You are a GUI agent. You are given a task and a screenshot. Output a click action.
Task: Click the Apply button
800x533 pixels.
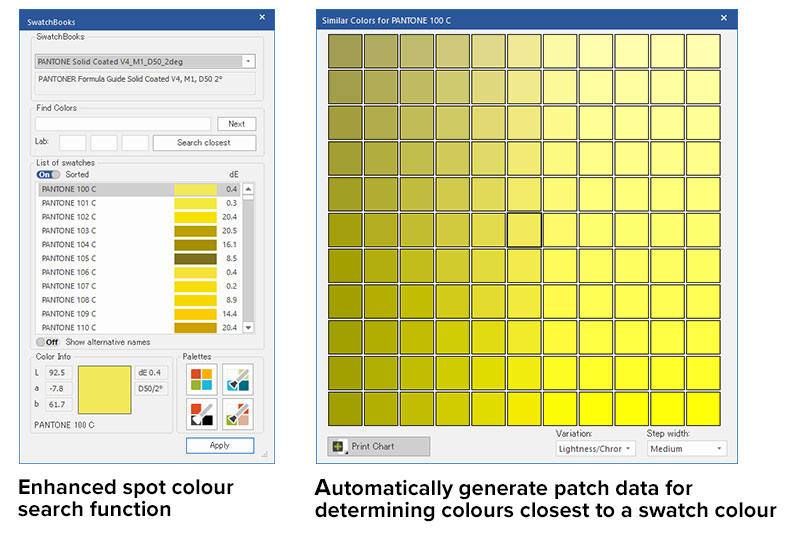click(219, 446)
